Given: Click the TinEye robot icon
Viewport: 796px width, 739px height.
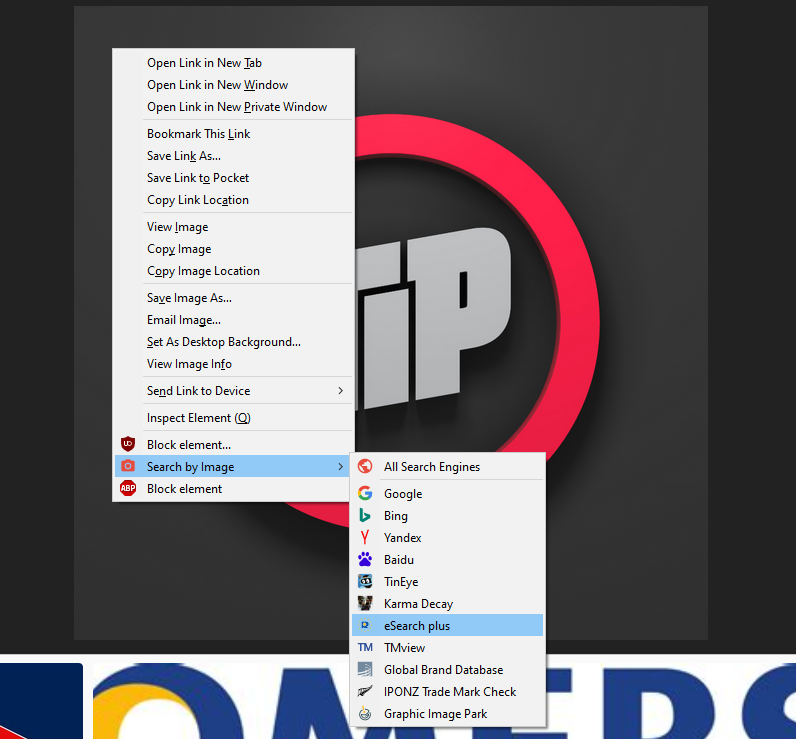Looking at the screenshot, I should pyautogui.click(x=365, y=581).
